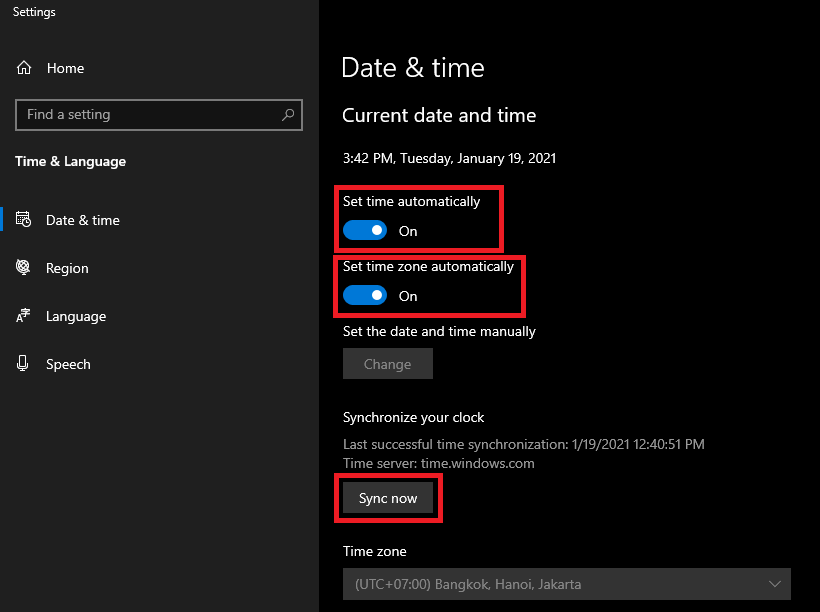Go to the Language settings label
The image size is (820, 612).
tap(76, 316)
